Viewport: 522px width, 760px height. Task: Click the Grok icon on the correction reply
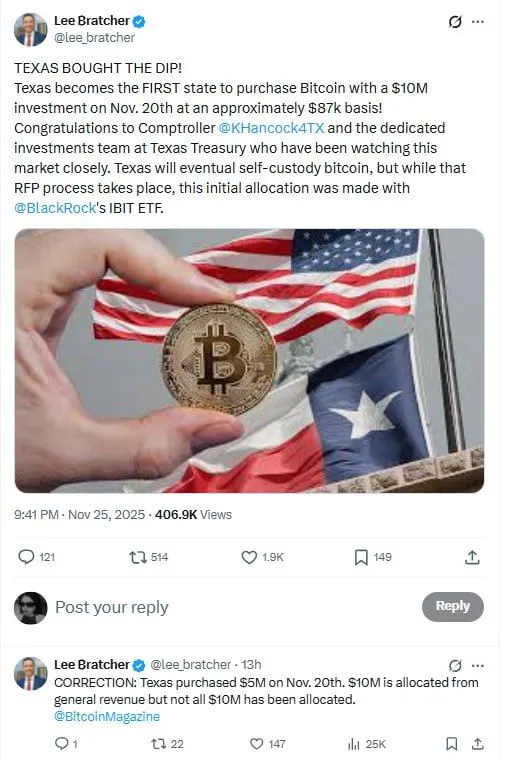tap(455, 665)
